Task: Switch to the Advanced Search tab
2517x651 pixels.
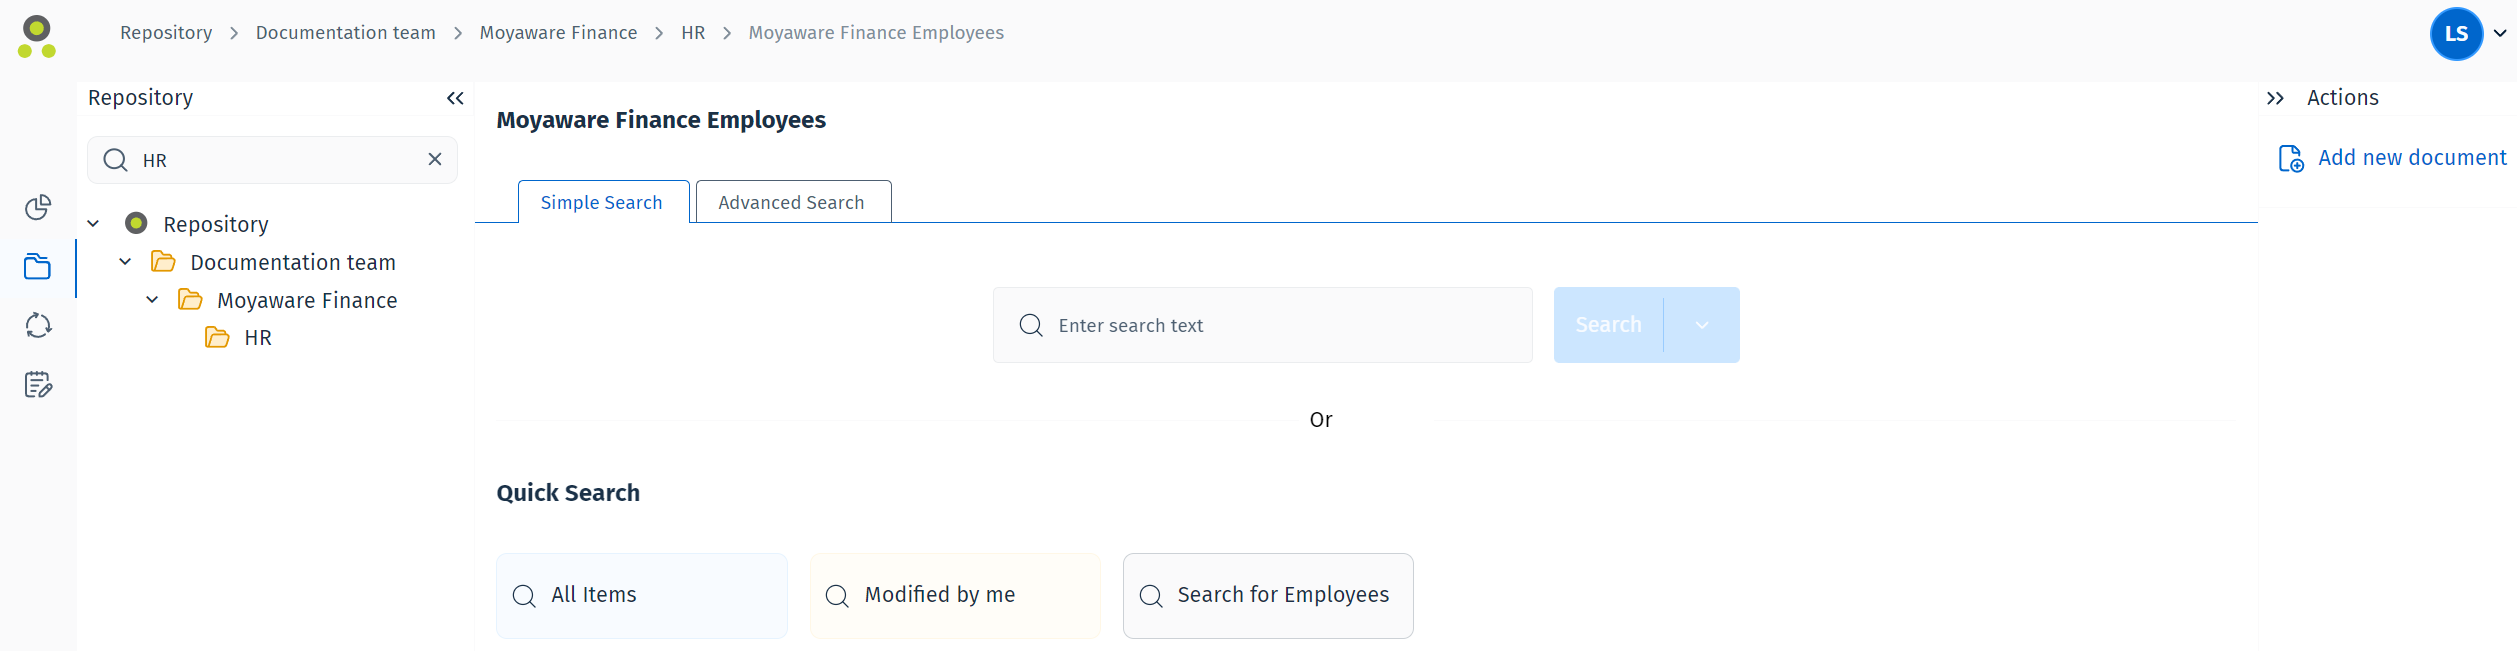Action: (791, 201)
